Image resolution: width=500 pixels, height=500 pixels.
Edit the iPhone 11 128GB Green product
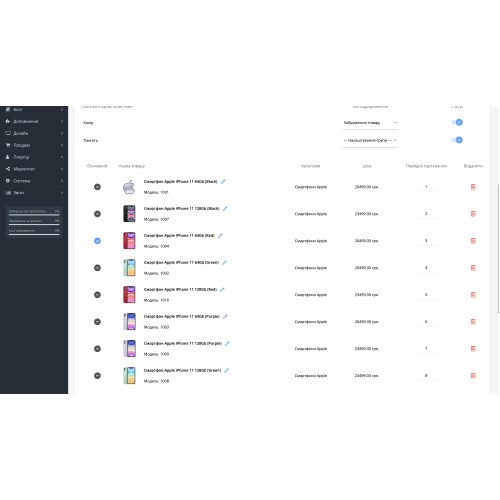click(x=227, y=370)
